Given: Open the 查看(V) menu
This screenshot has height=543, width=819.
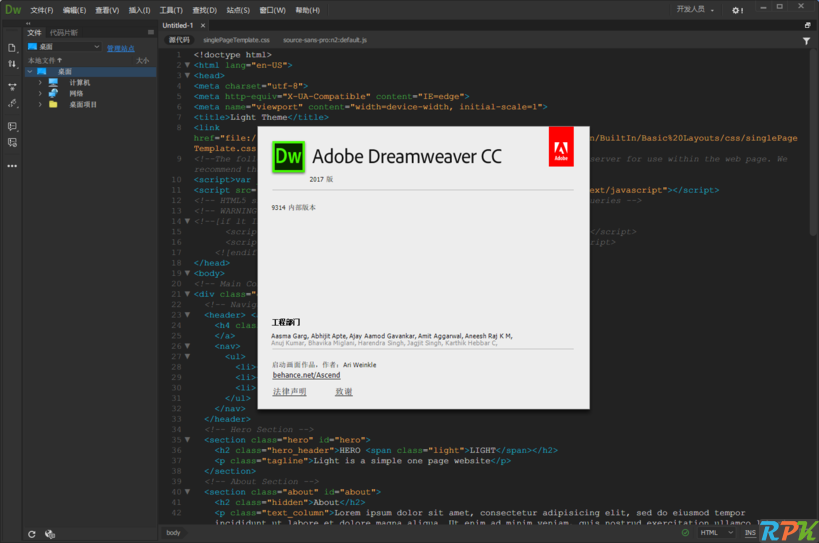Looking at the screenshot, I should point(107,10).
